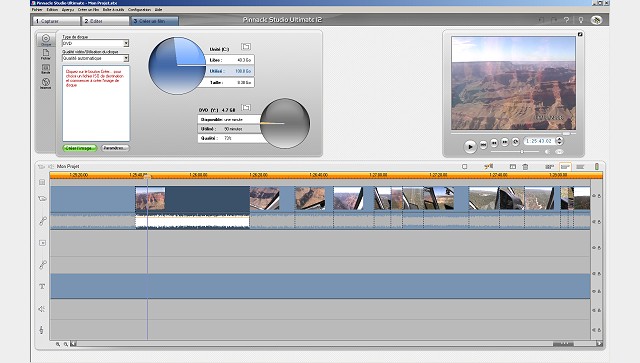Open the Fichier menu
This screenshot has height=363, width=640.
pos(37,9)
